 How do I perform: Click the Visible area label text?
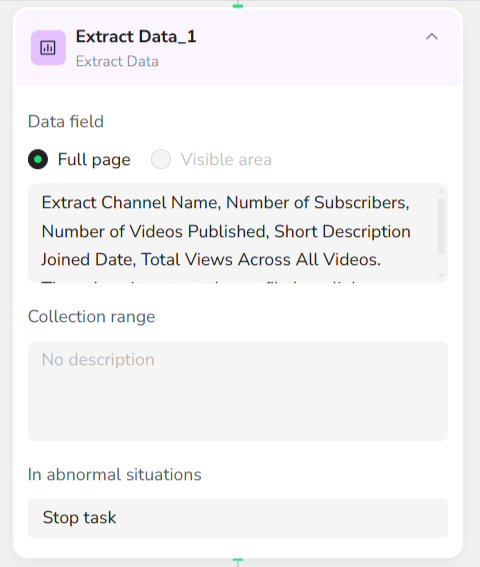(226, 159)
